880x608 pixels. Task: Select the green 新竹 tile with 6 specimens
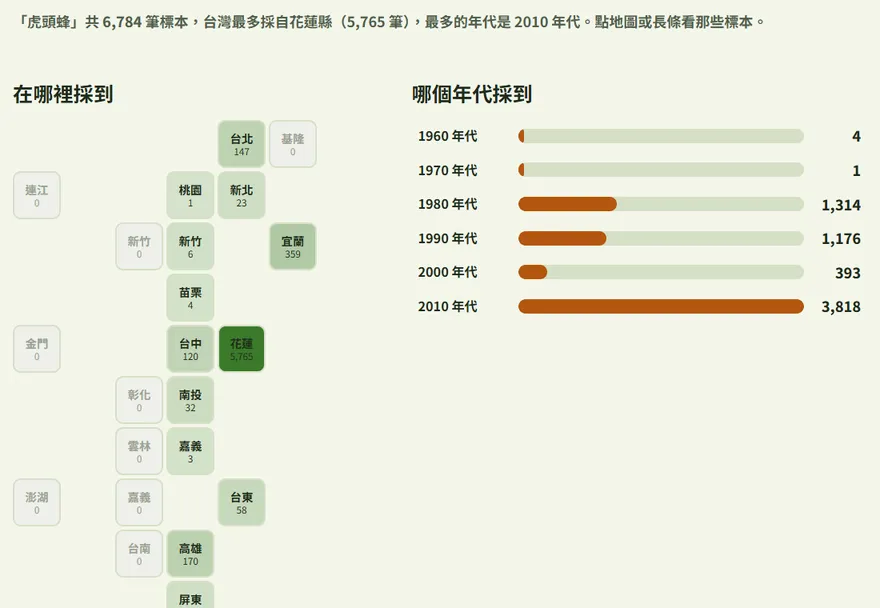pos(190,246)
